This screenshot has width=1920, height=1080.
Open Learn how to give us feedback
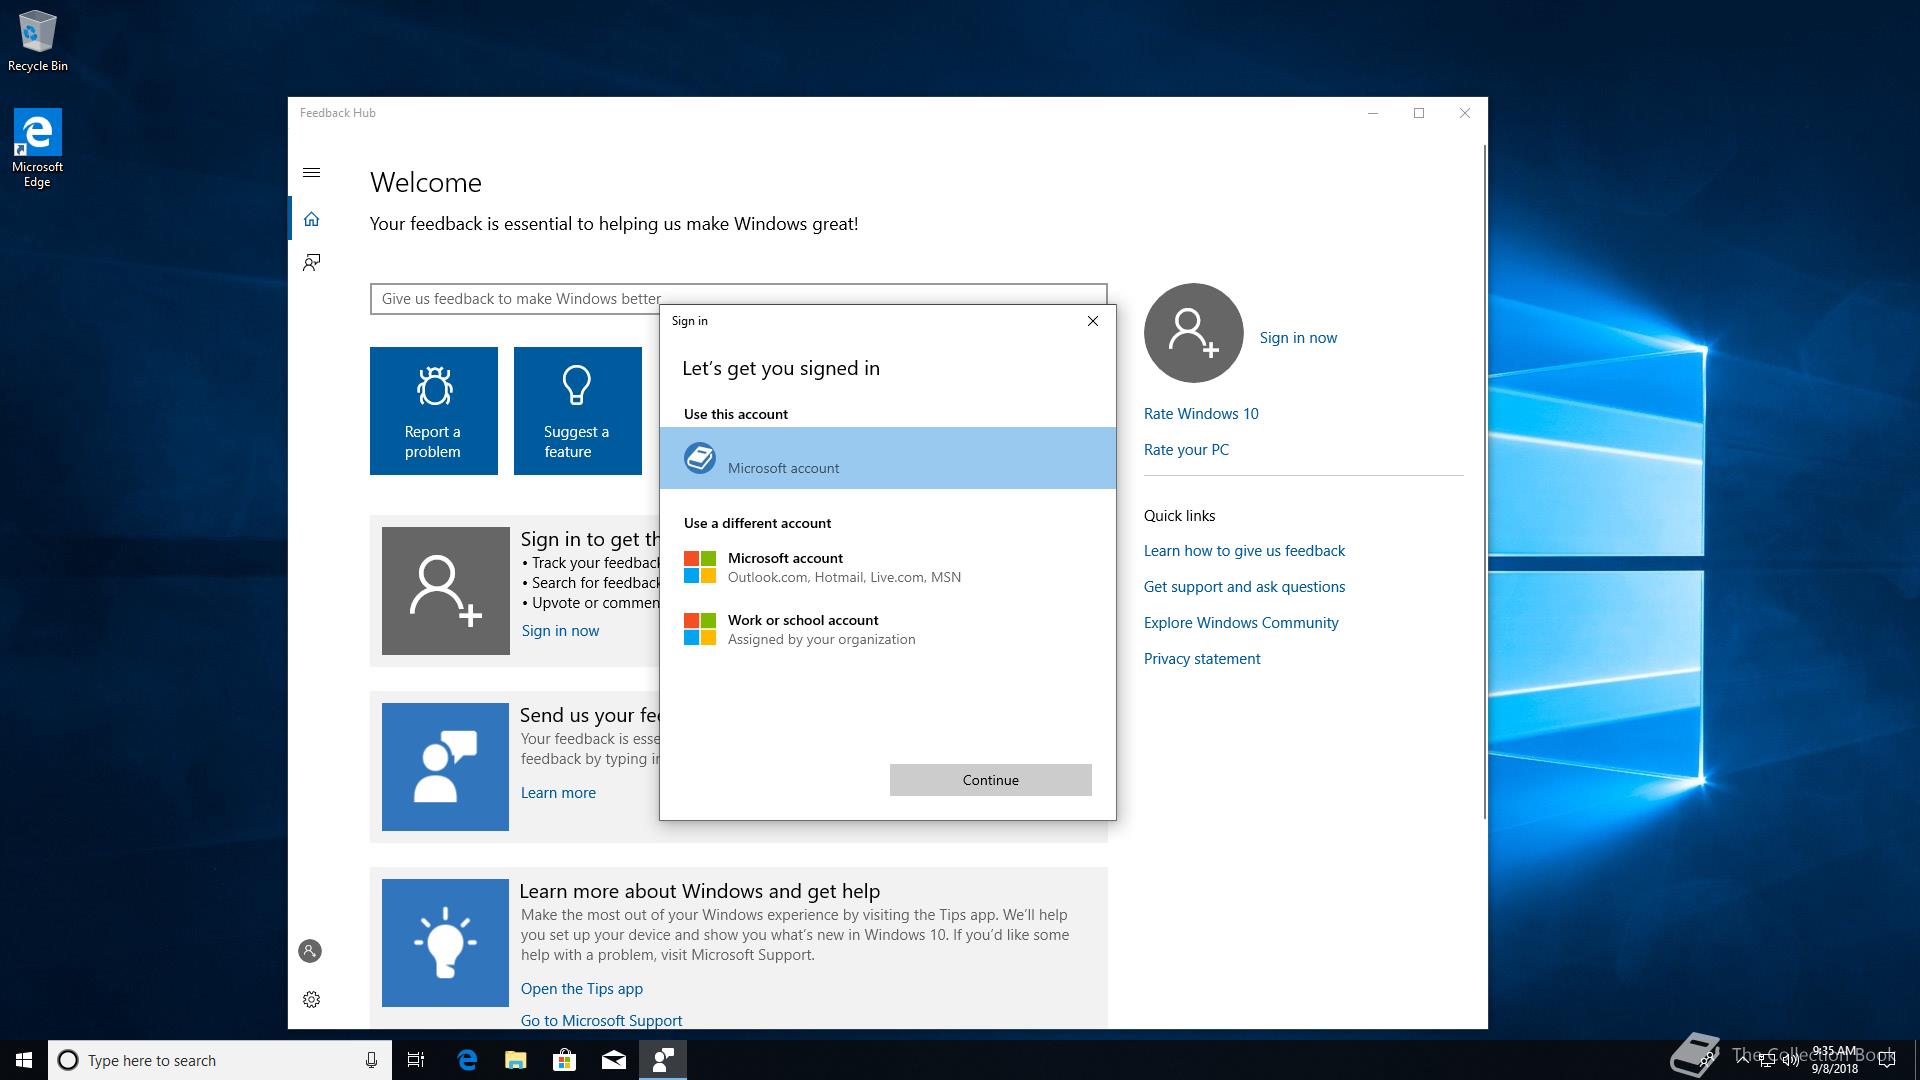coord(1244,551)
